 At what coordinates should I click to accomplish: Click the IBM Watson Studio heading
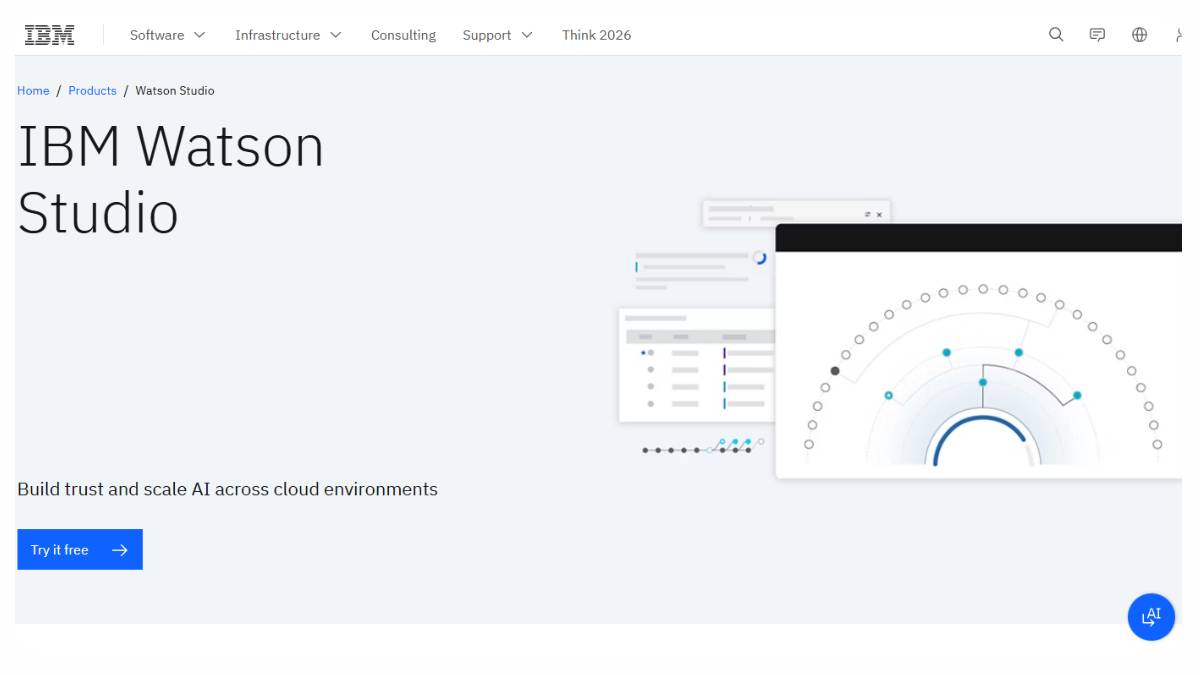click(171, 179)
